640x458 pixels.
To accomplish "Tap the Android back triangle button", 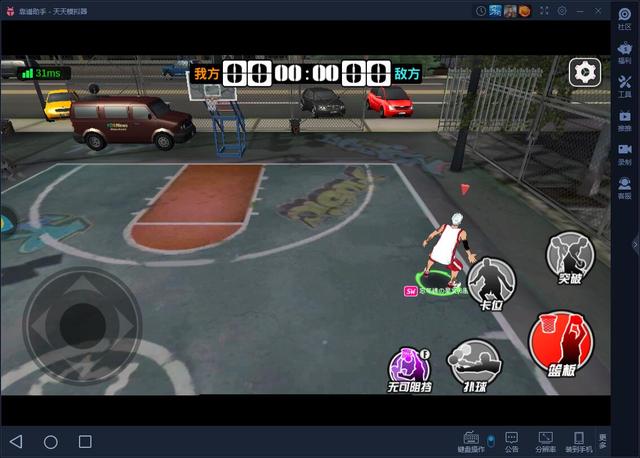I will tap(16, 441).
